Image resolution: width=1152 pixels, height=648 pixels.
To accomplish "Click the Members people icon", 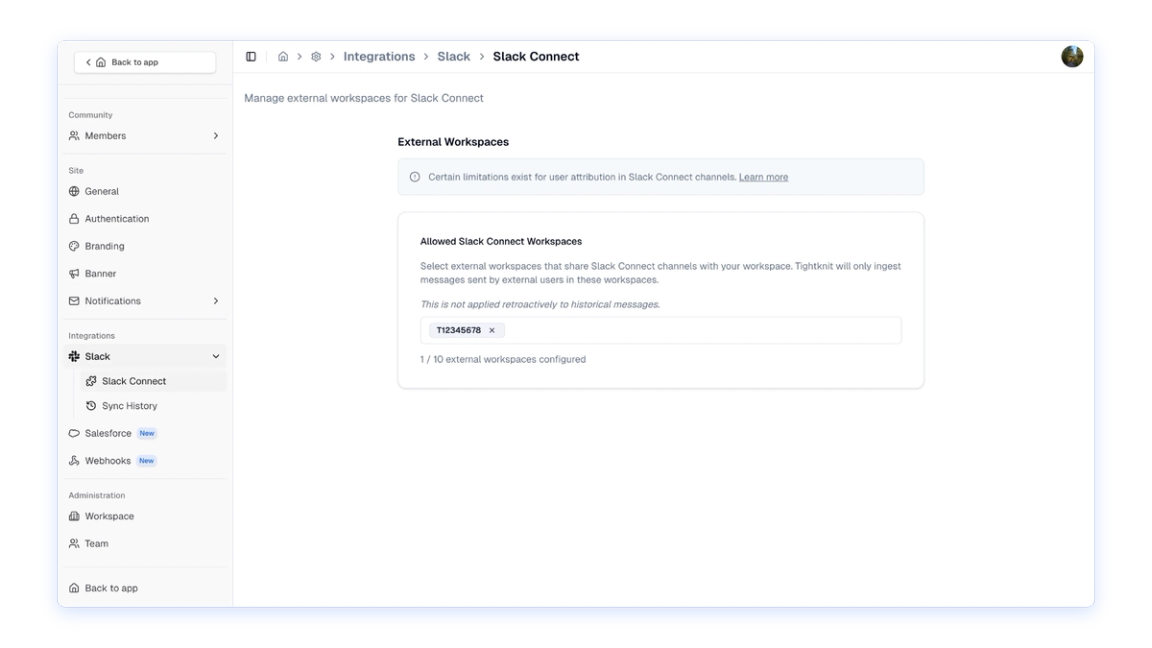I will [74, 136].
